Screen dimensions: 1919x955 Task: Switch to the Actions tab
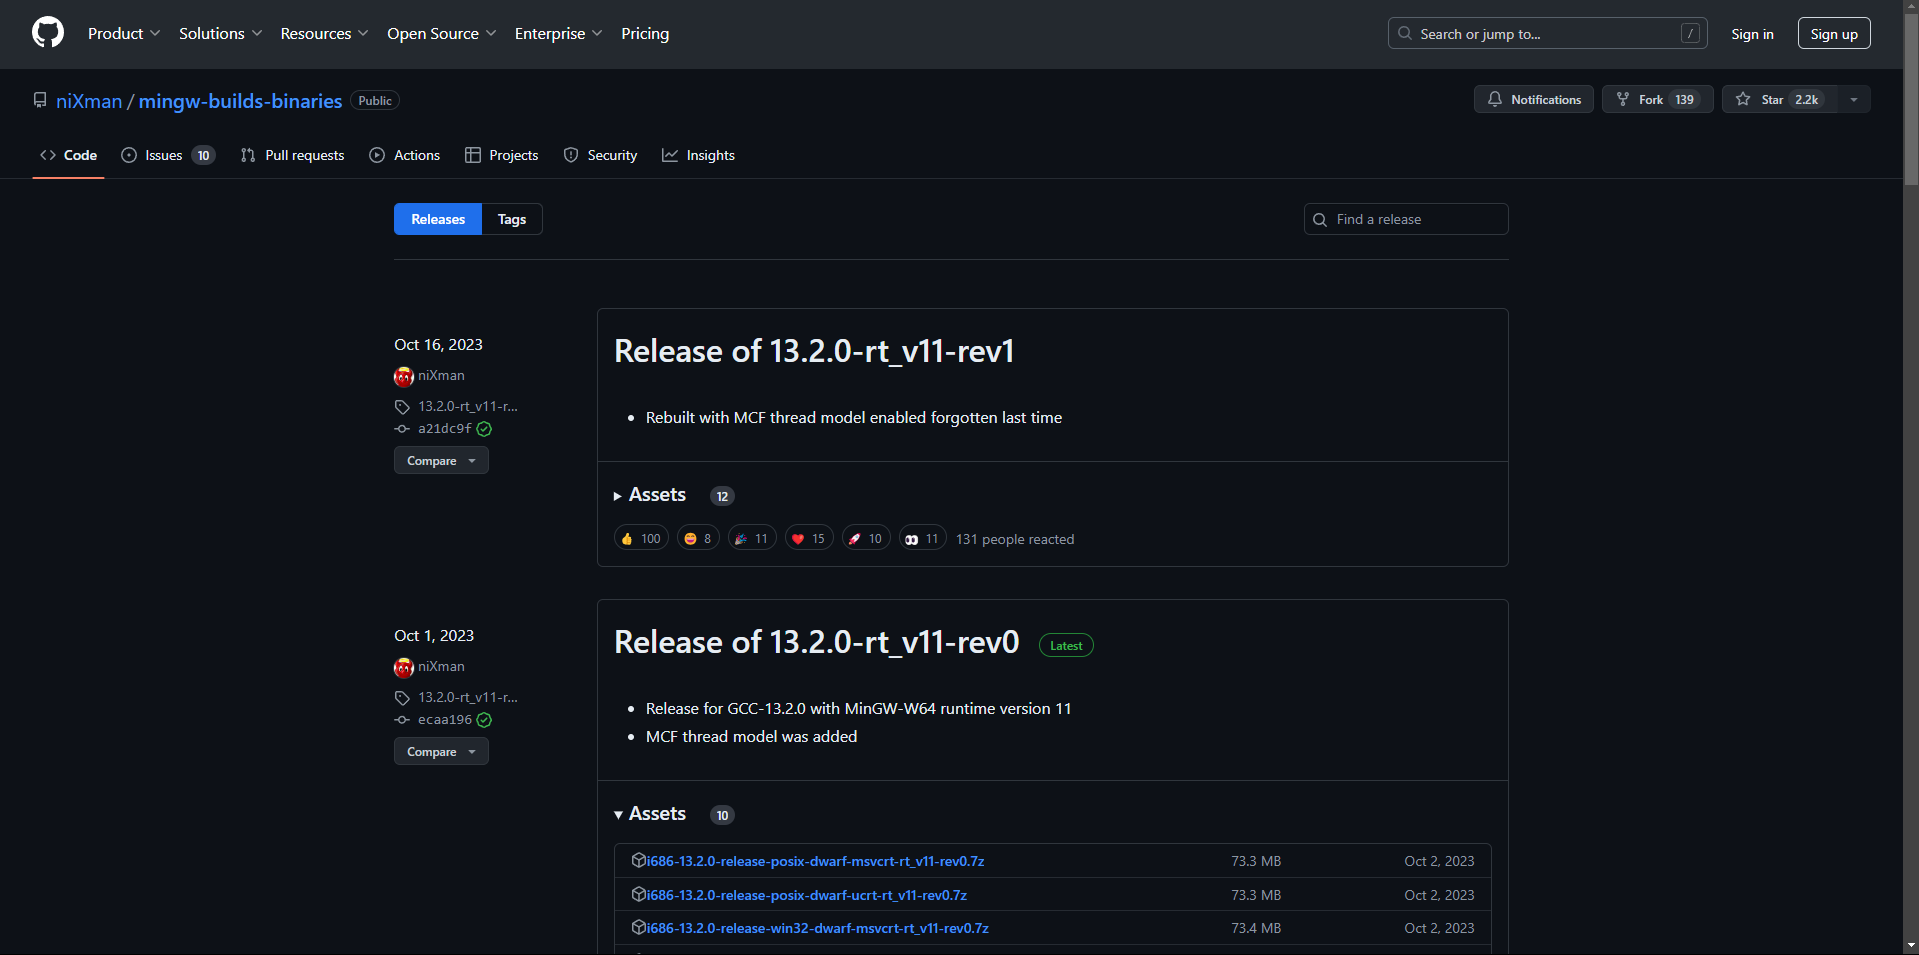click(404, 155)
